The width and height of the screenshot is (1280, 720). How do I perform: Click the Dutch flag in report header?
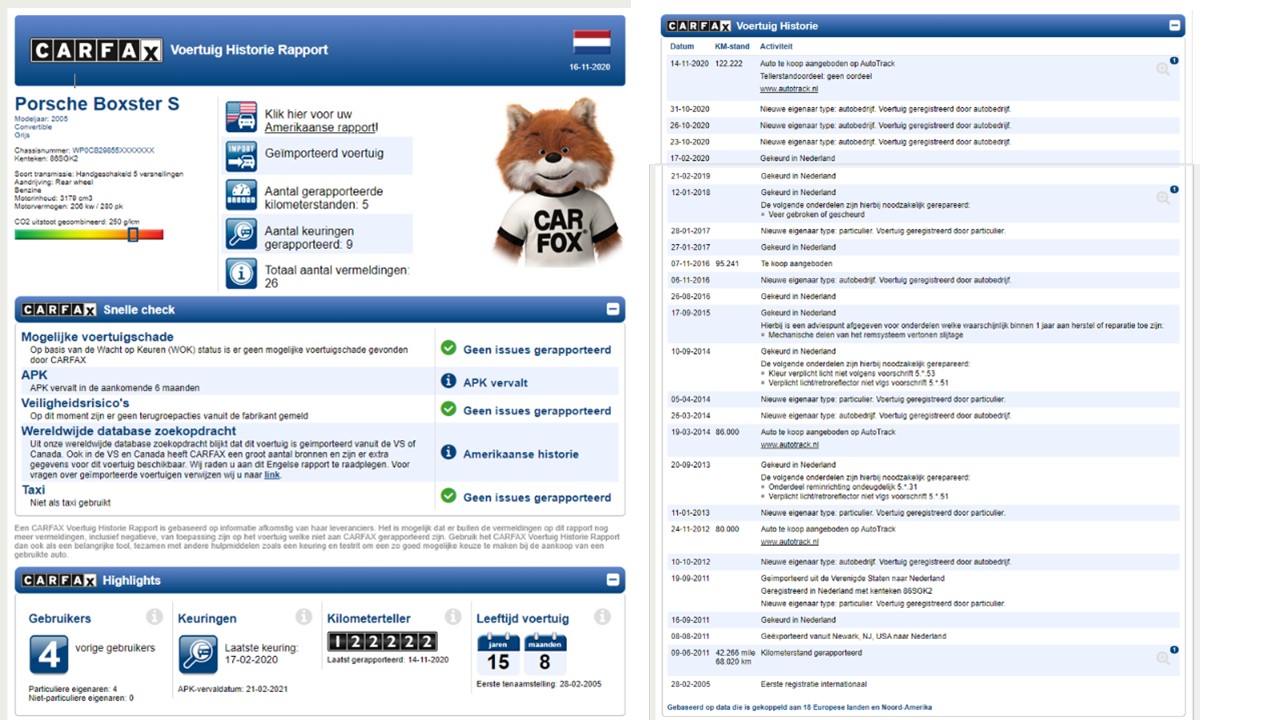(x=591, y=42)
